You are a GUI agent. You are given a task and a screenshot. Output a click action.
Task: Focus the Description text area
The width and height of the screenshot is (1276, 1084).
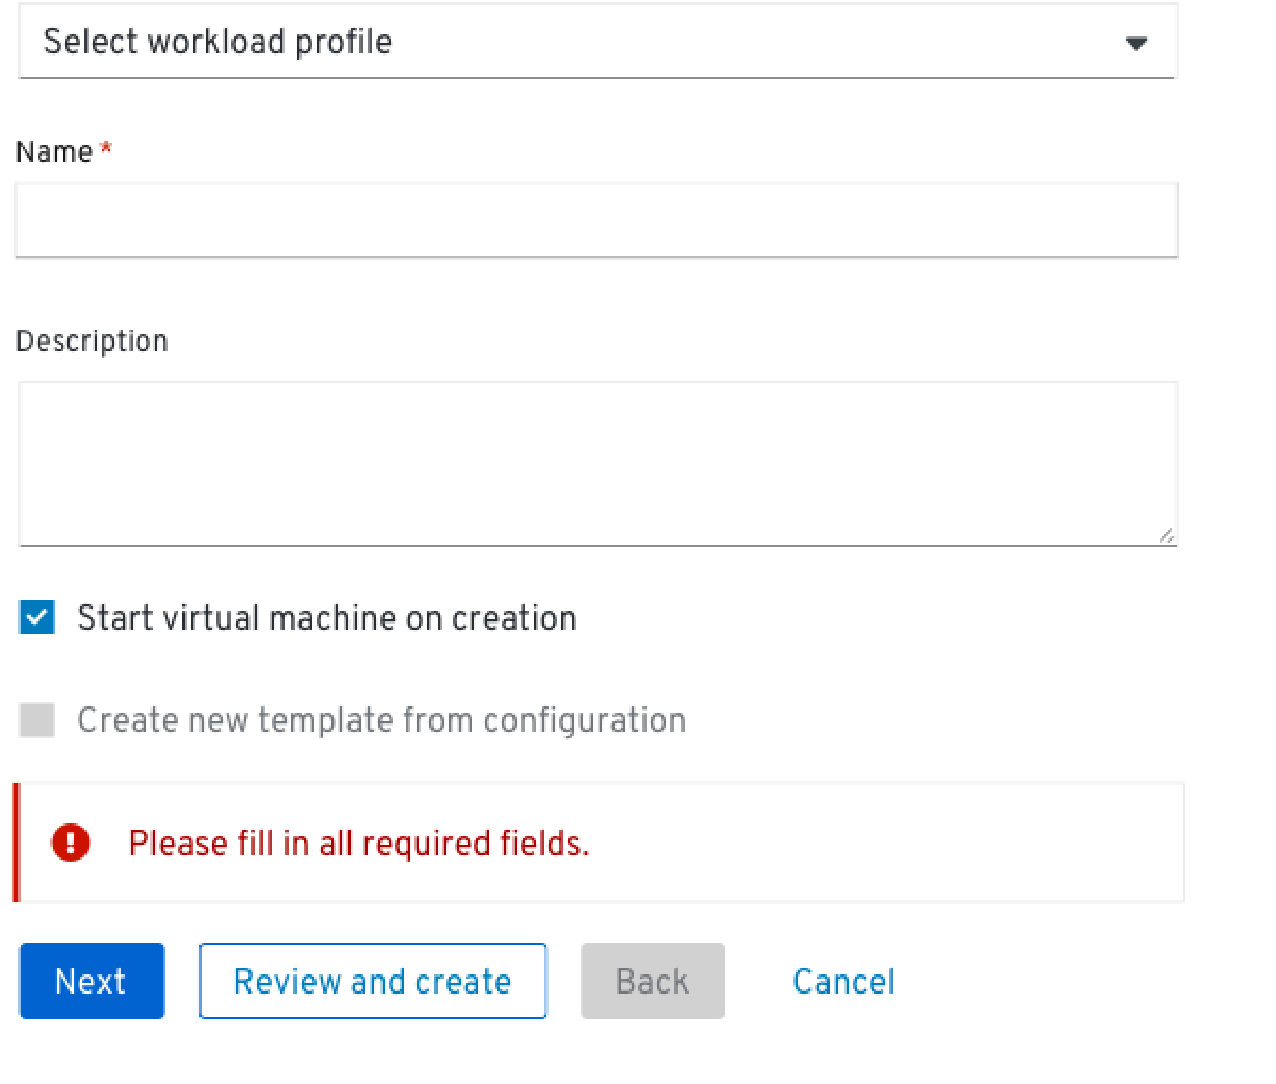(x=596, y=462)
